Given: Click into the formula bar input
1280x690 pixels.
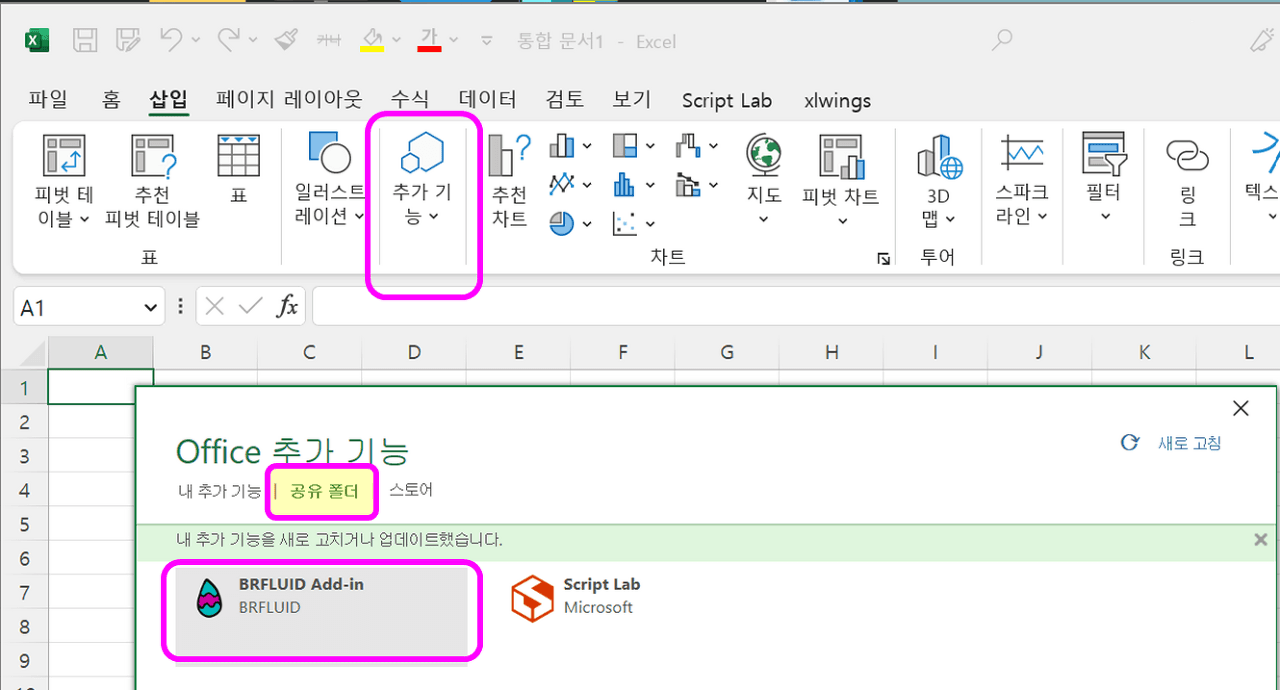Looking at the screenshot, I should [x=796, y=306].
